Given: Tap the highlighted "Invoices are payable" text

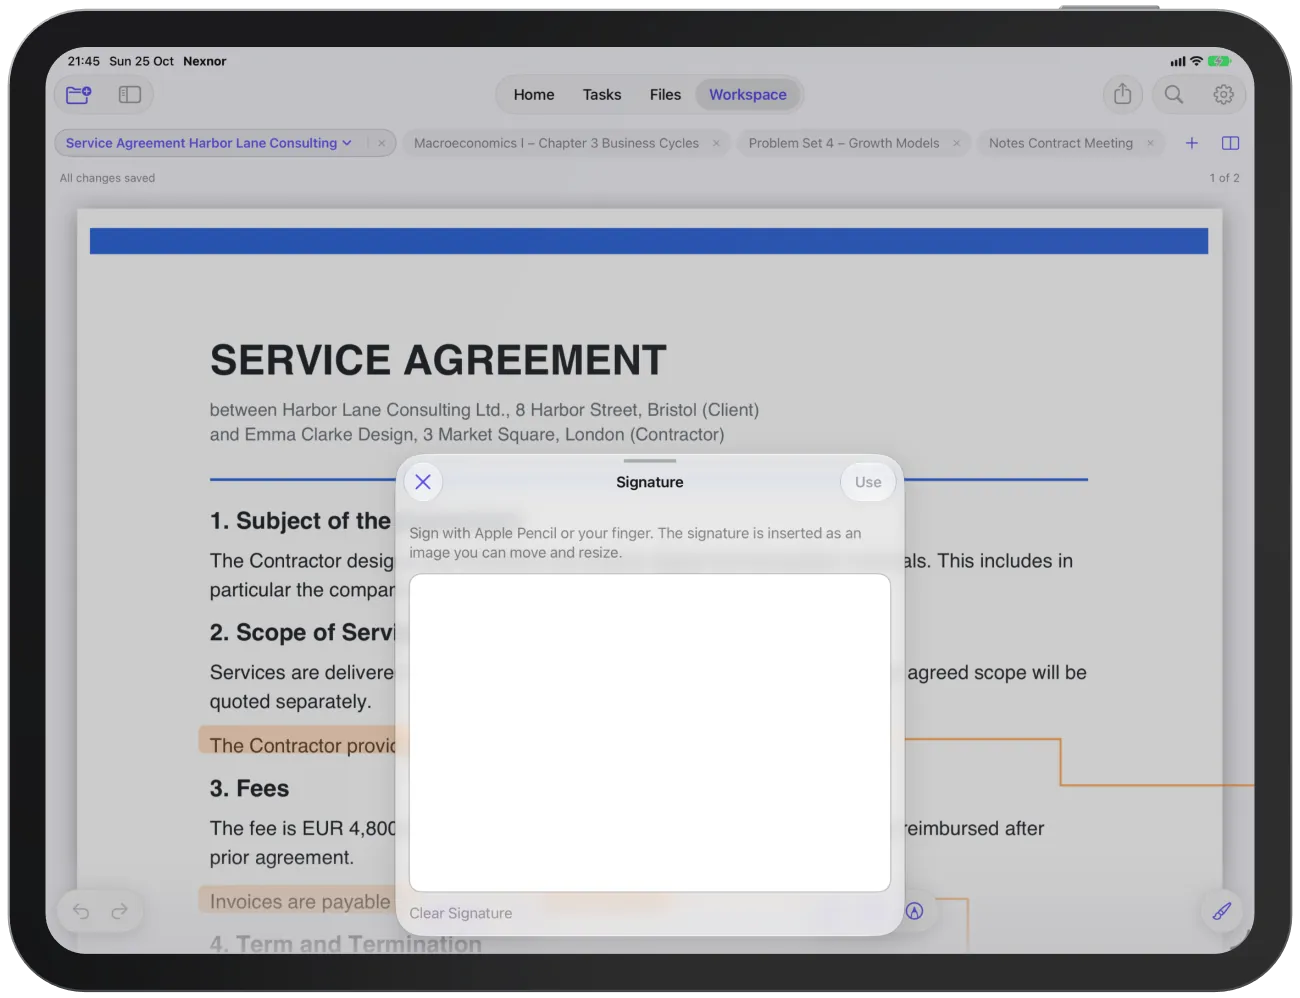Looking at the screenshot, I should [300, 902].
